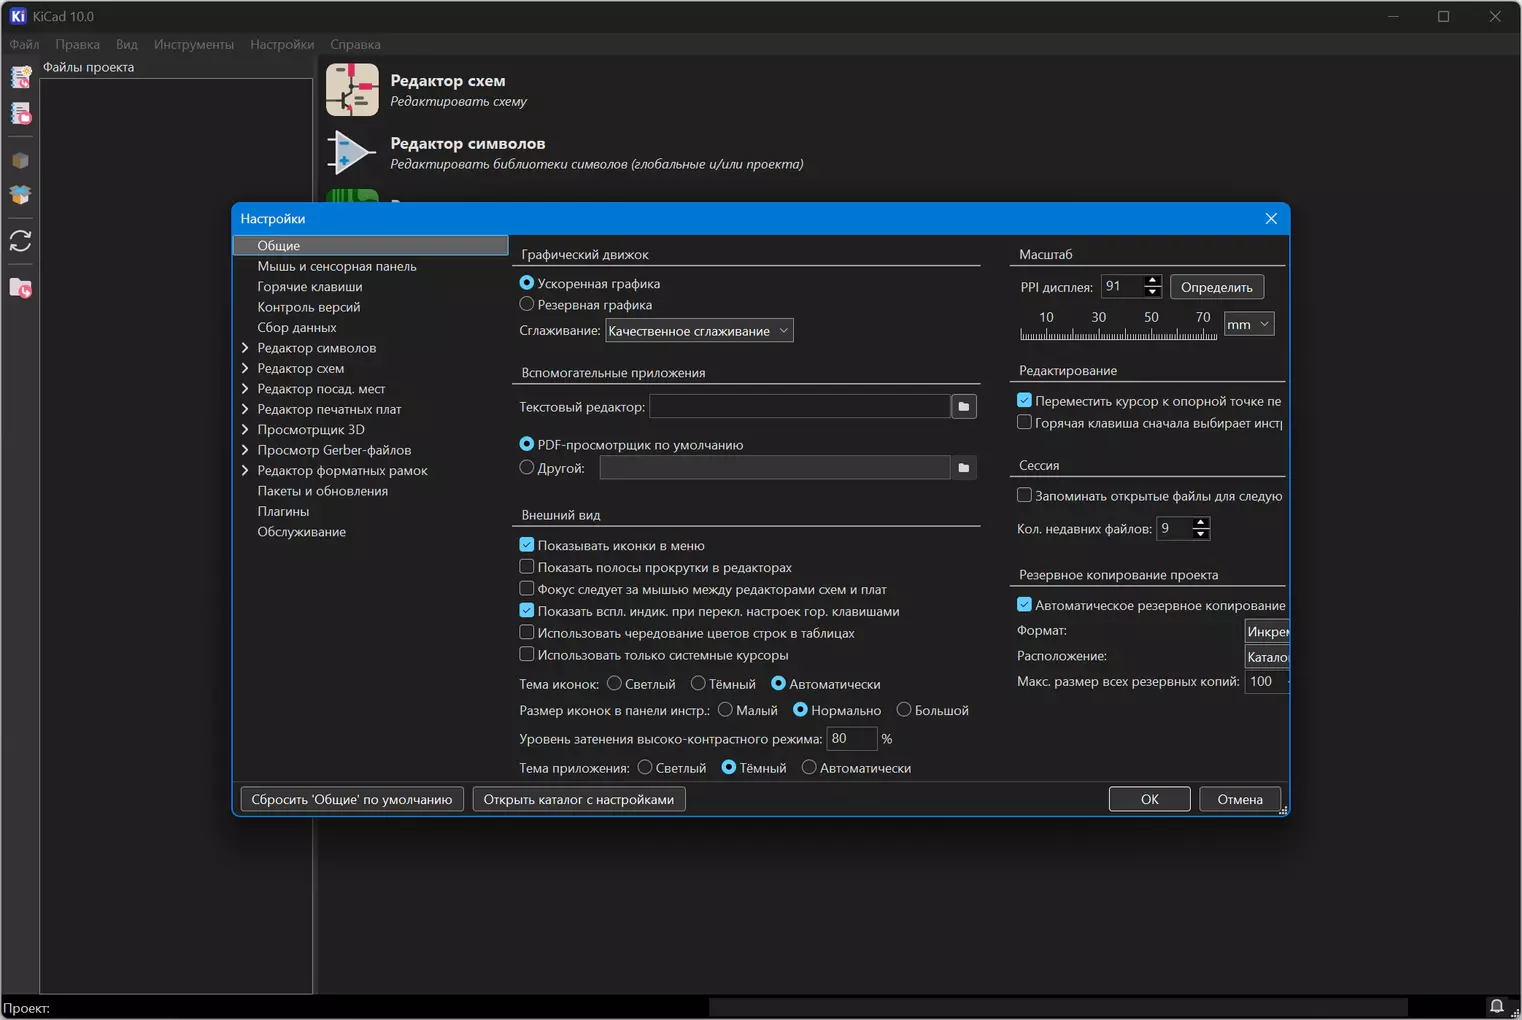The image size is (1522, 1020).
Task: Choose PDF-просмотрщик по умолчанию option
Action: click(x=527, y=444)
